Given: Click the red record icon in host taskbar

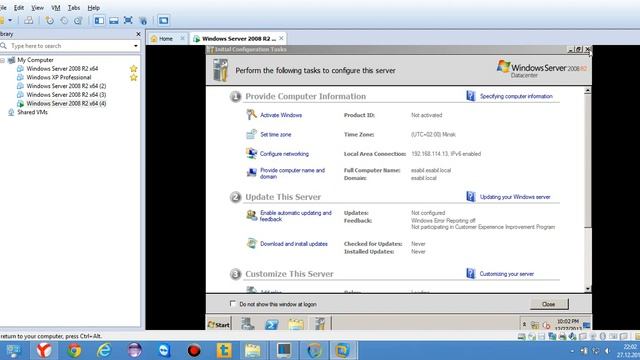Looking at the screenshot, I should pos(194,350).
